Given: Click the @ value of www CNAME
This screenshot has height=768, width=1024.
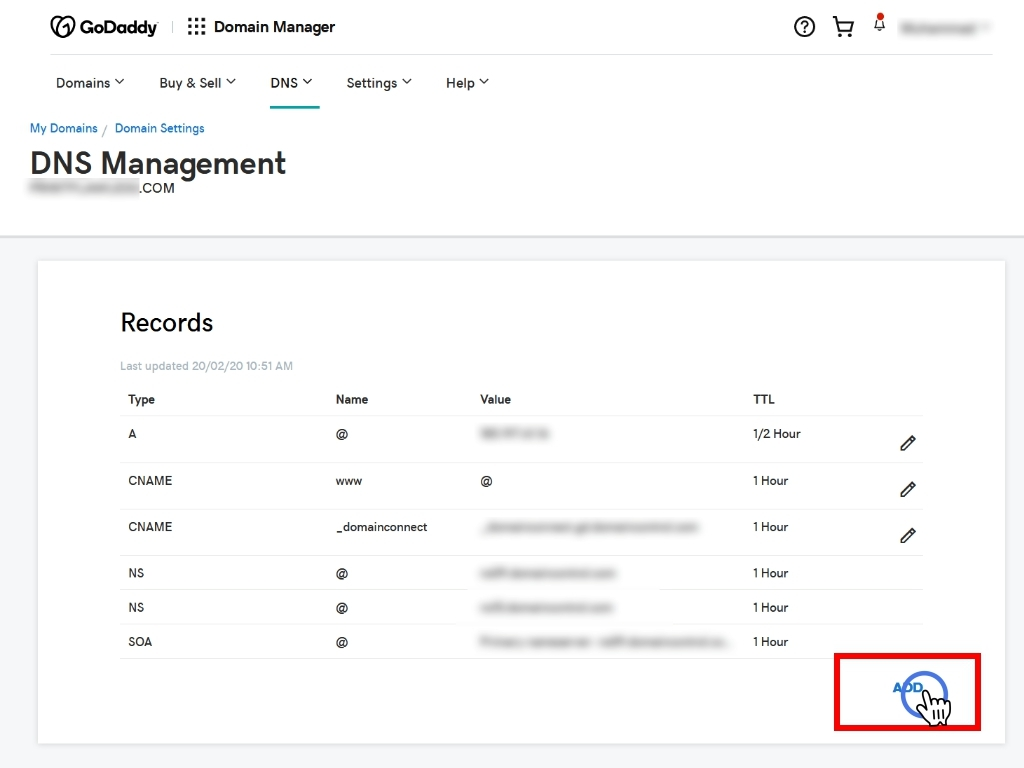Looking at the screenshot, I should tap(486, 481).
